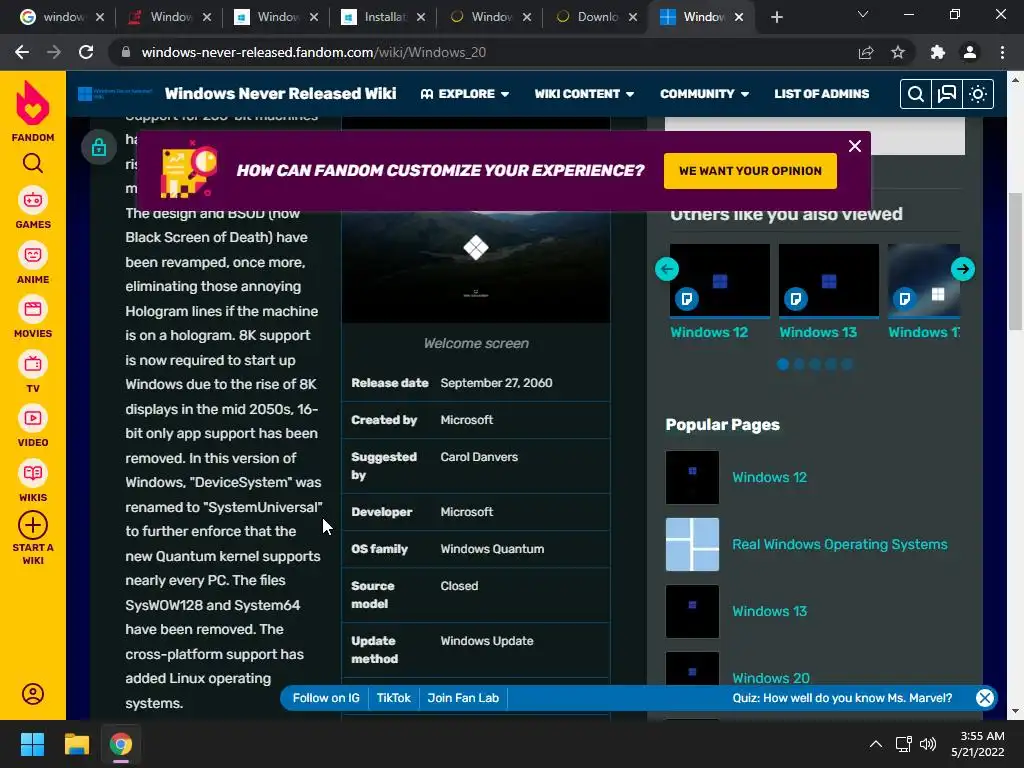The width and height of the screenshot is (1024, 768).
Task: Click the Real Windows Operating Systems thumbnail
Action: point(692,545)
